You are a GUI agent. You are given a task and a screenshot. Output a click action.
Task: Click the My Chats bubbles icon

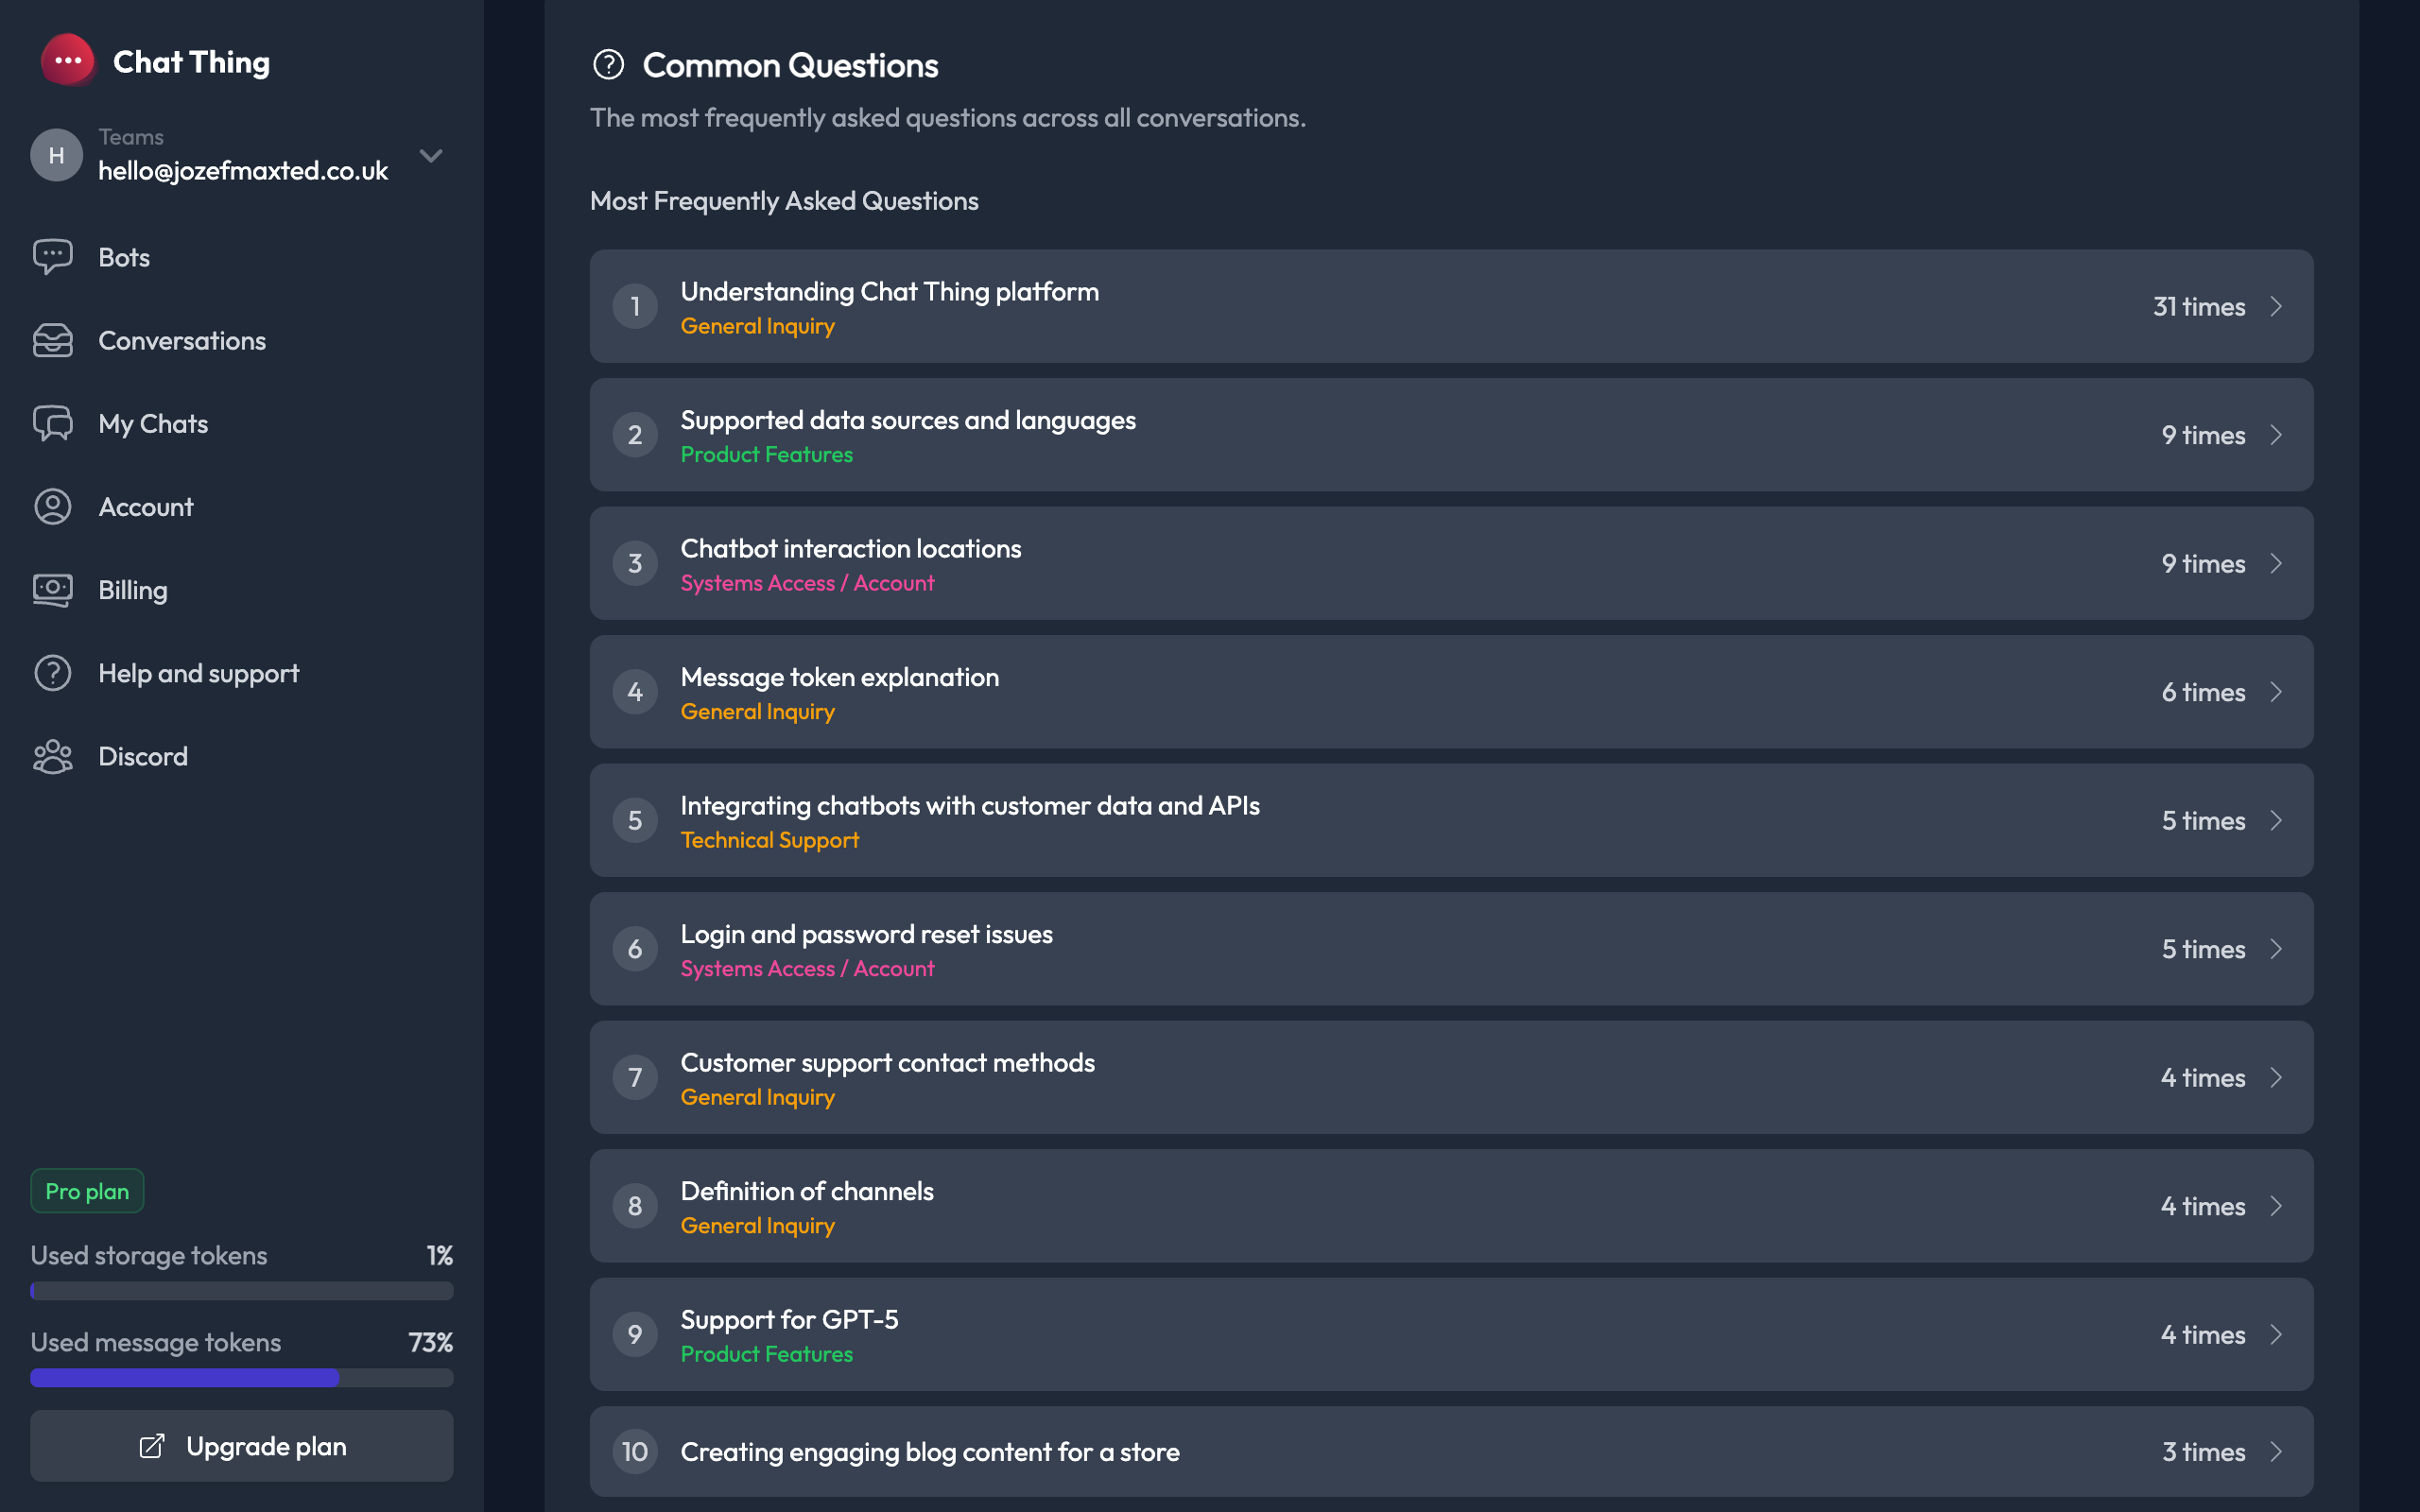click(x=52, y=423)
